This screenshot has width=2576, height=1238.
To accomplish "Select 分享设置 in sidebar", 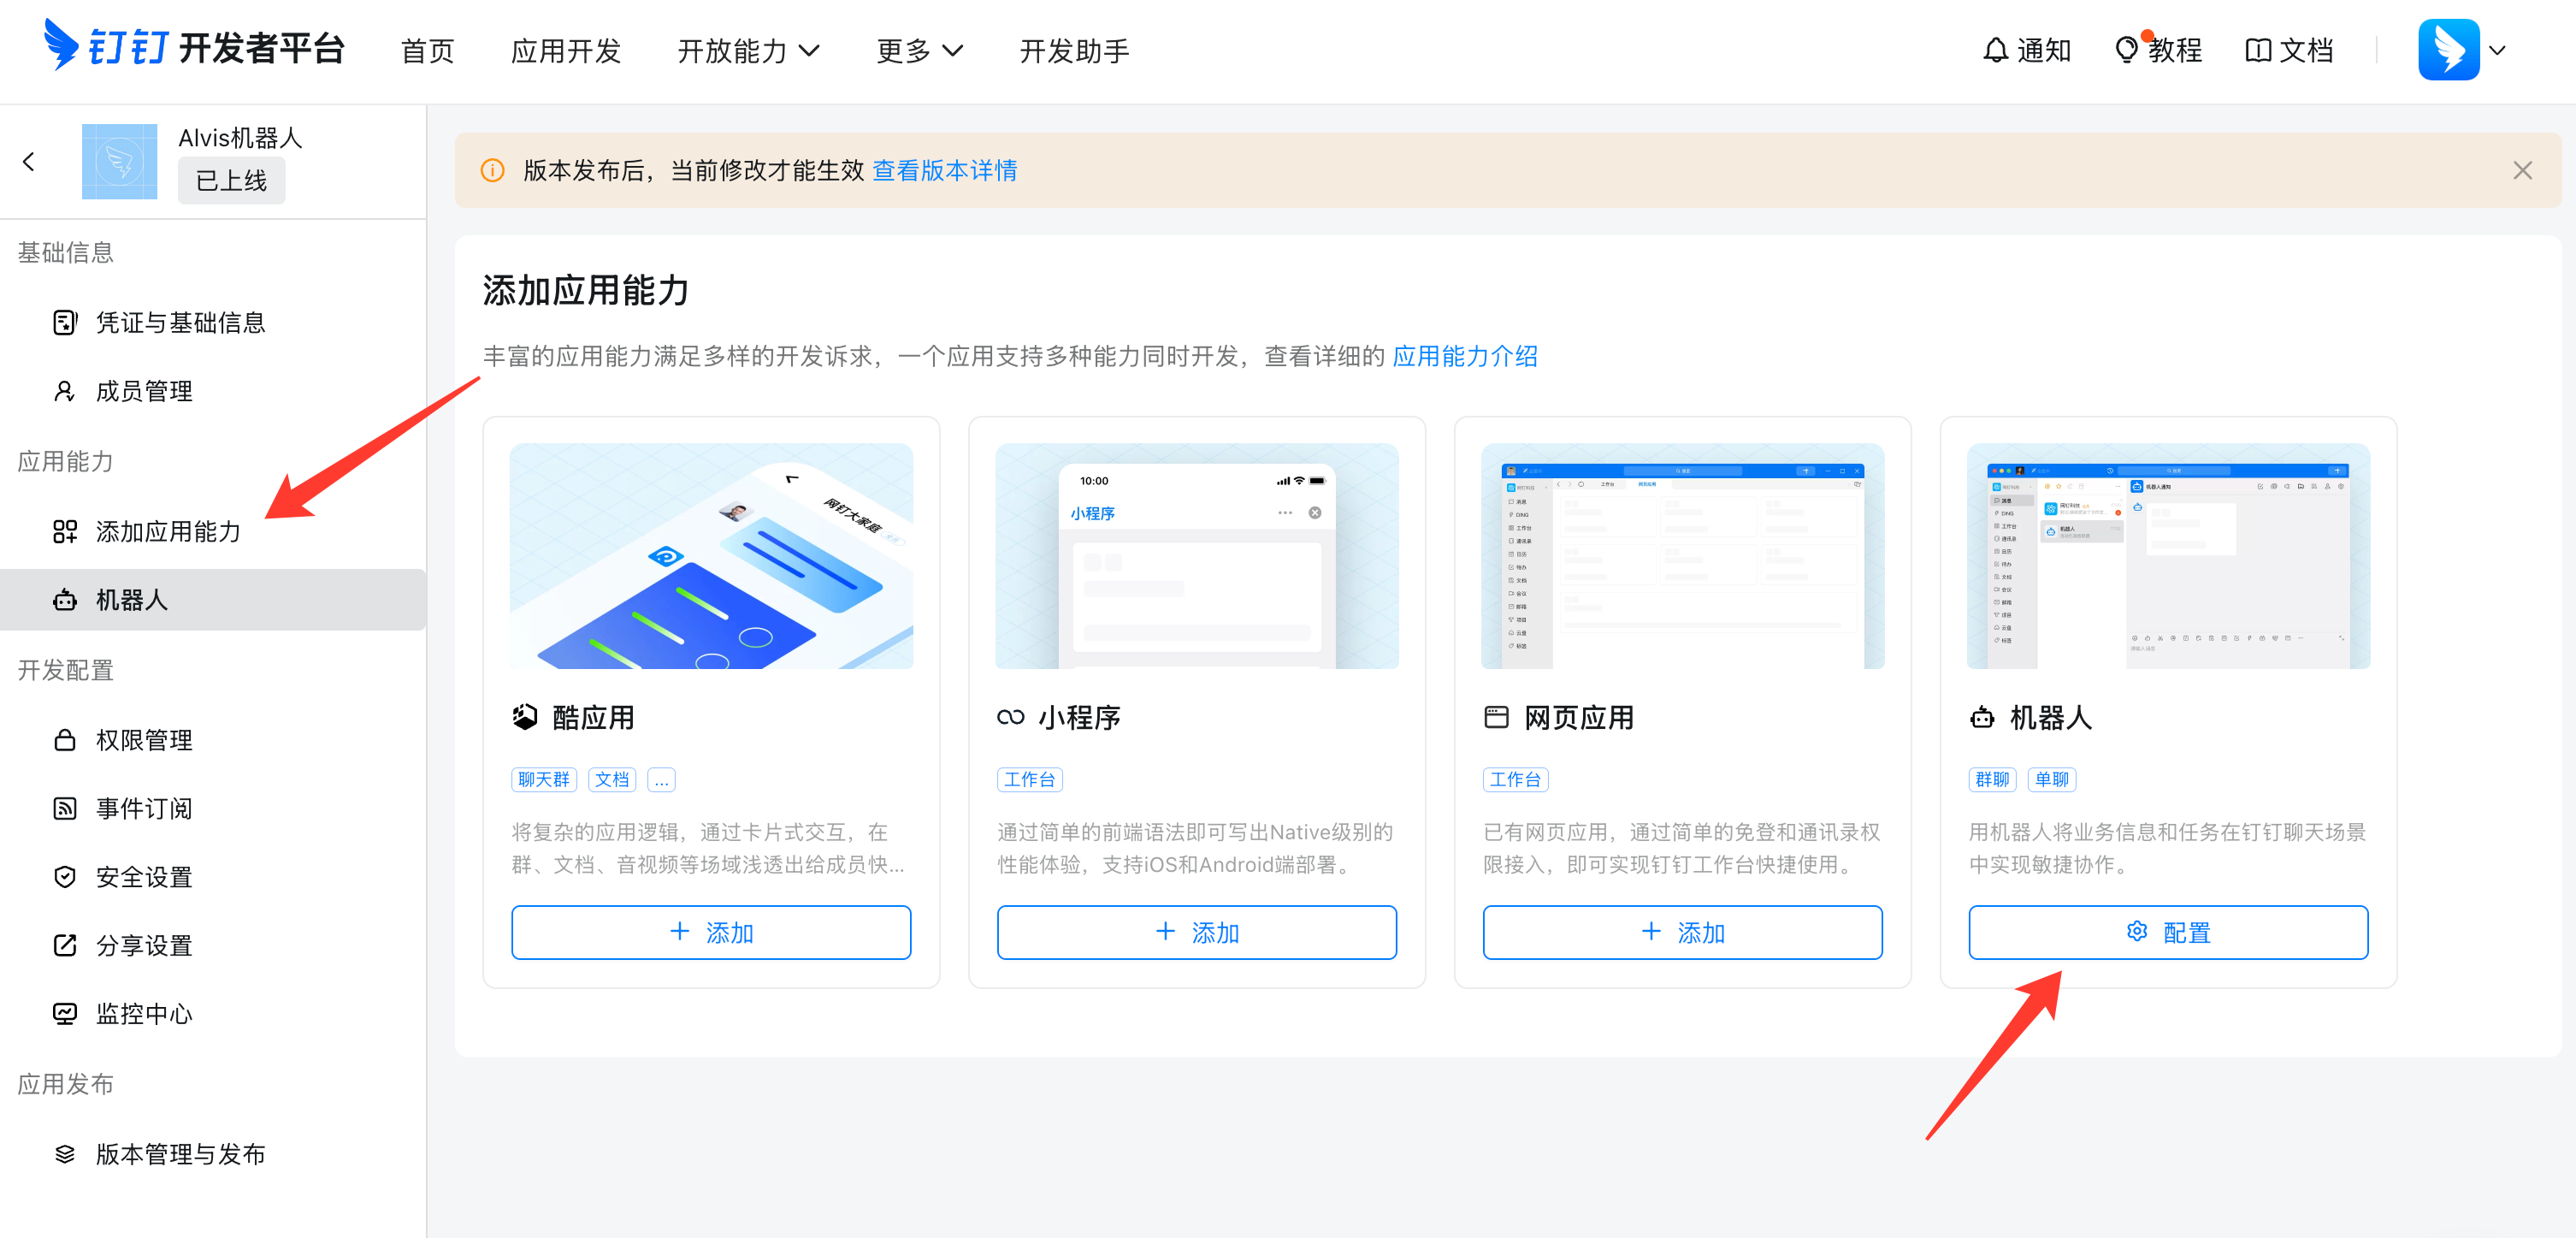I will [x=213, y=945].
